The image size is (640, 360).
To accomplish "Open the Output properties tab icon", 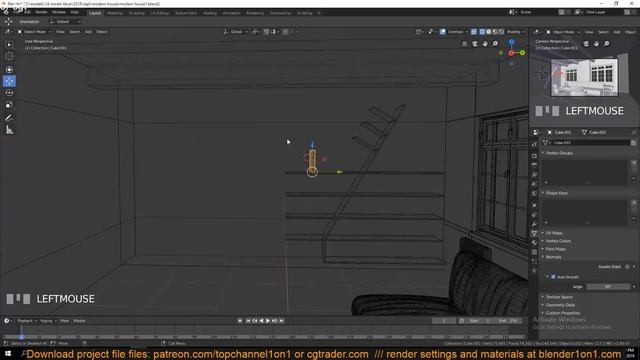I will 534,164.
